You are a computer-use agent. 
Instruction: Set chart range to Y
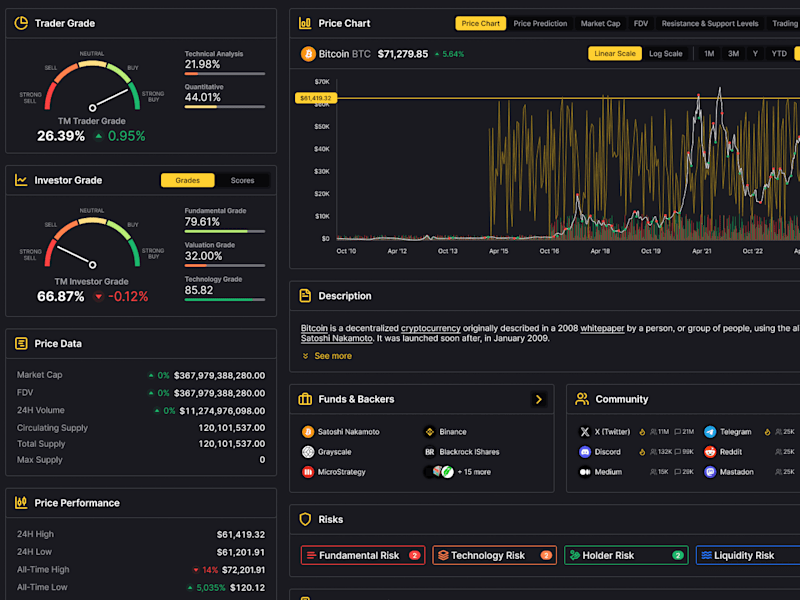click(x=755, y=54)
